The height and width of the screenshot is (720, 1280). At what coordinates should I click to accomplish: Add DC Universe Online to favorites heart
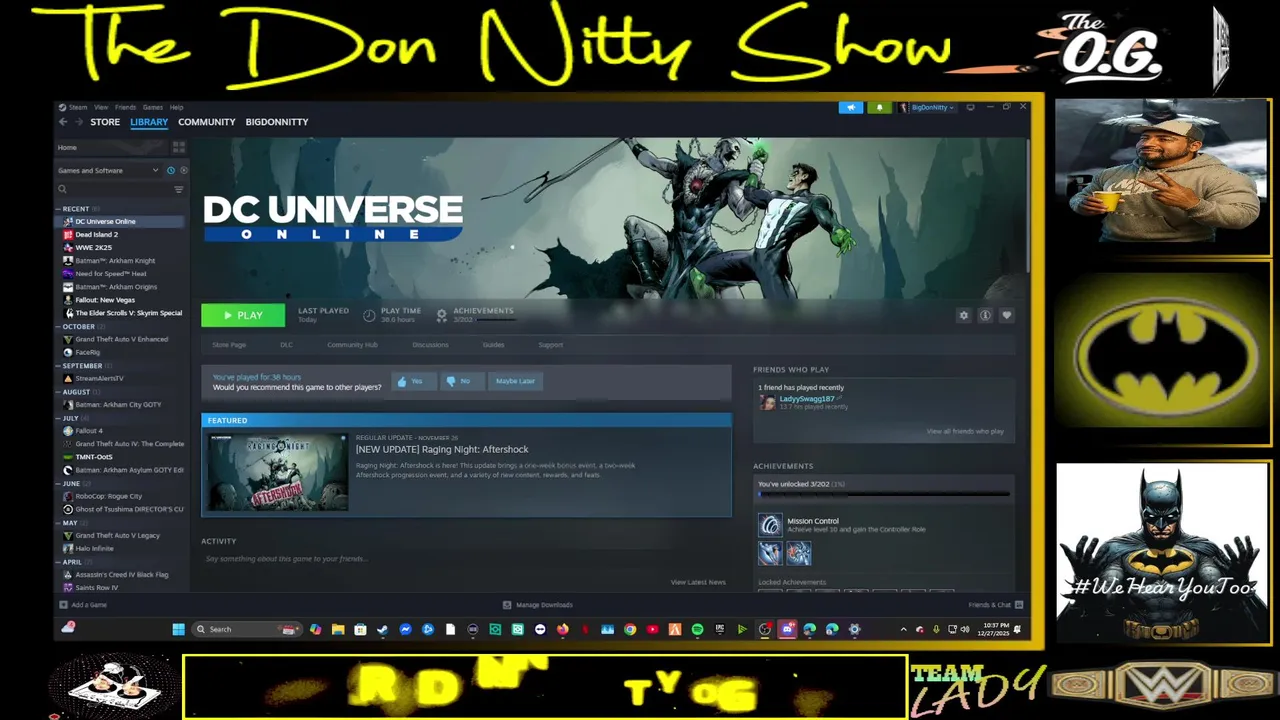click(1007, 315)
